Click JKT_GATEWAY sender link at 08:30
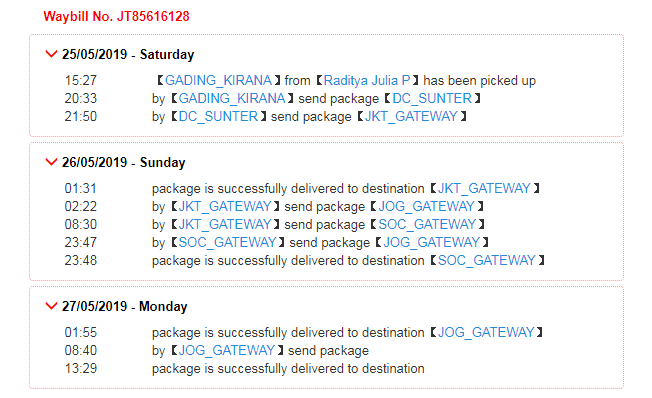Image resolution: width=652 pixels, height=398 pixels. pyautogui.click(x=225, y=225)
